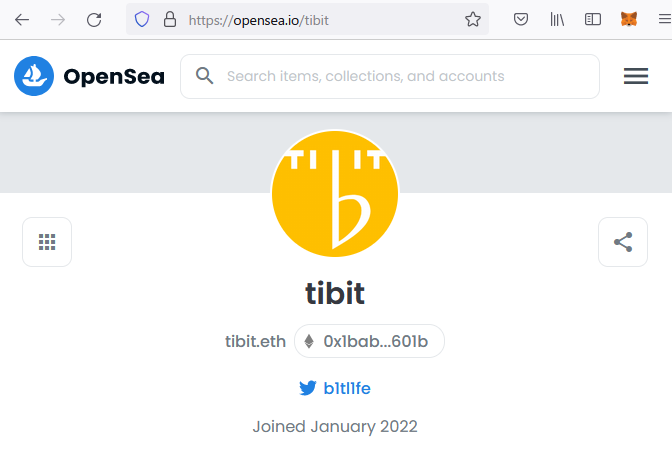Toggle the browser sidebar view
Screen dimensions: 672x451
click(593, 19)
